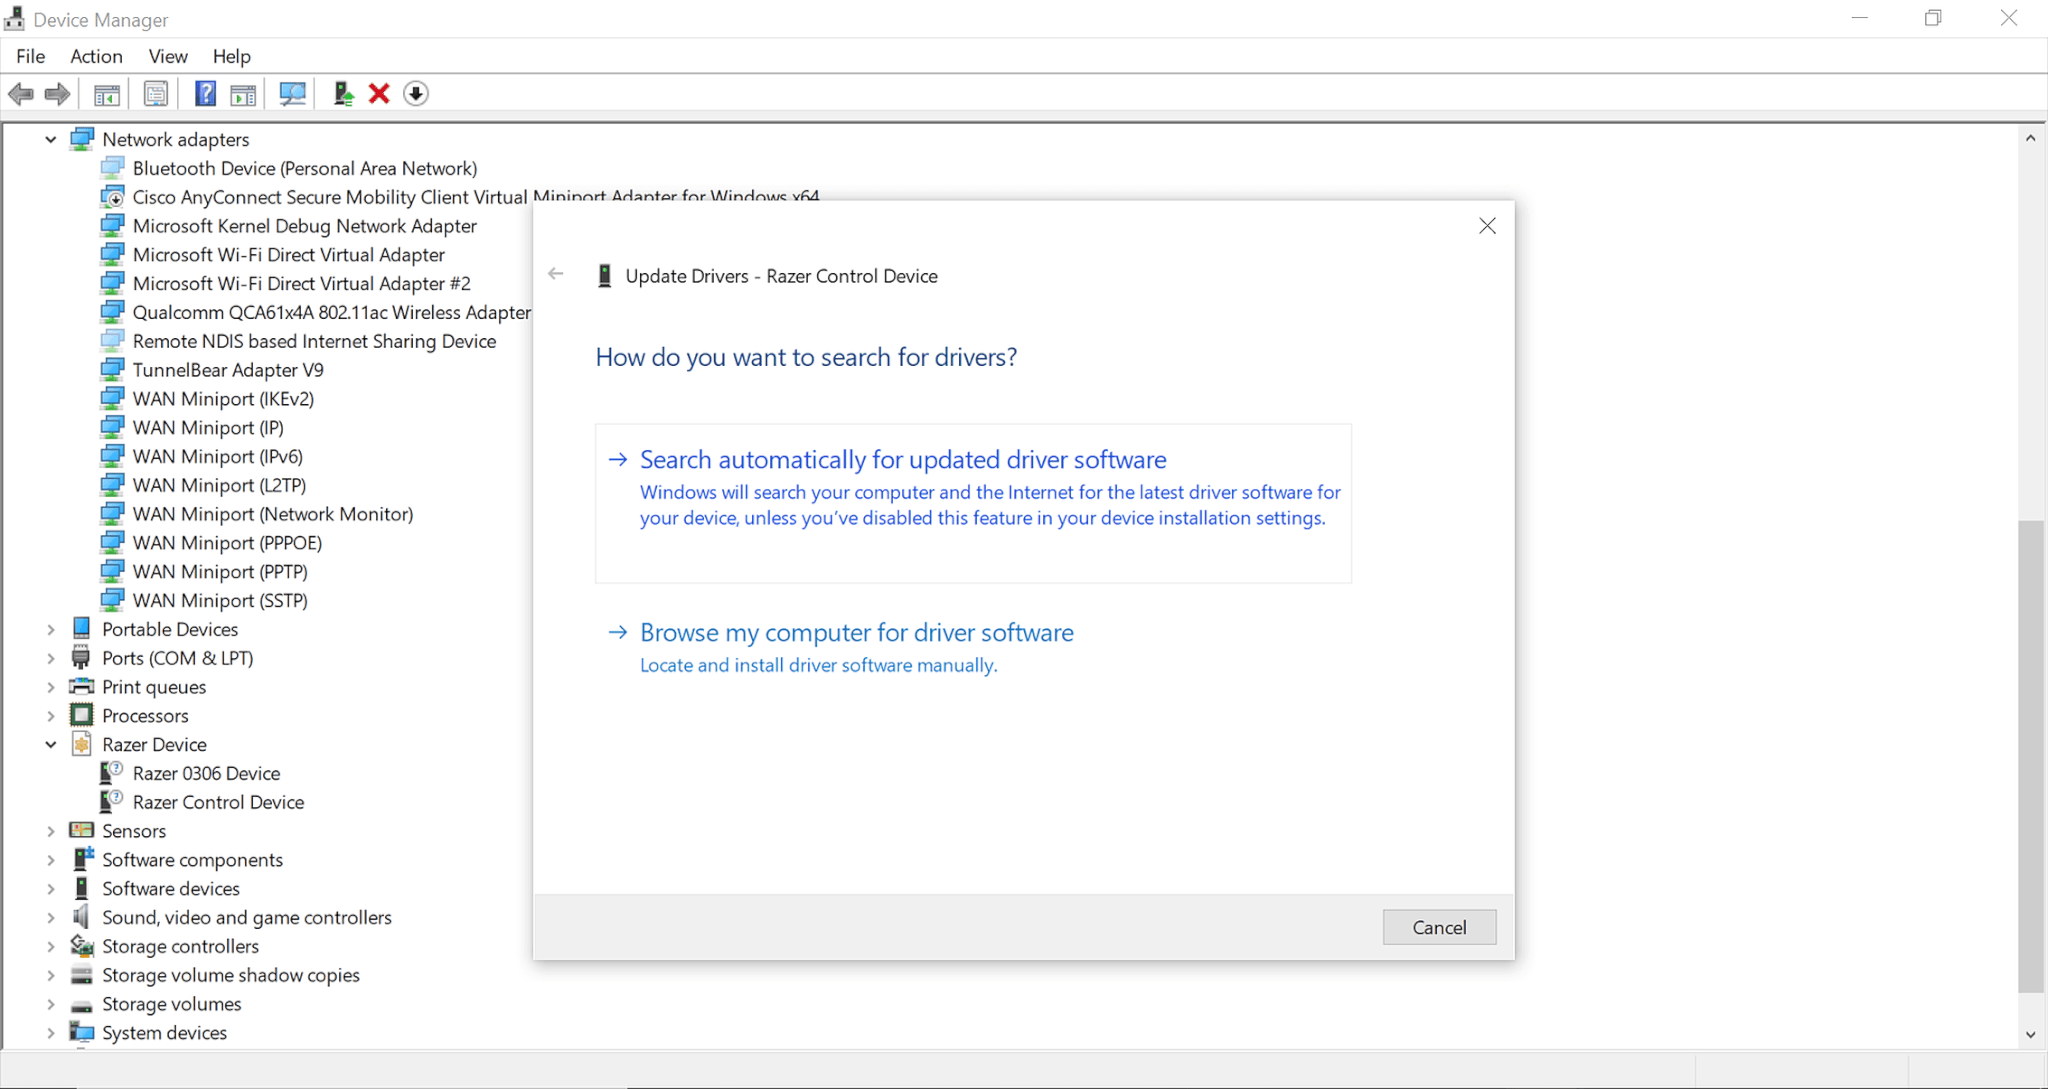Expand the Sensors category

point(51,832)
